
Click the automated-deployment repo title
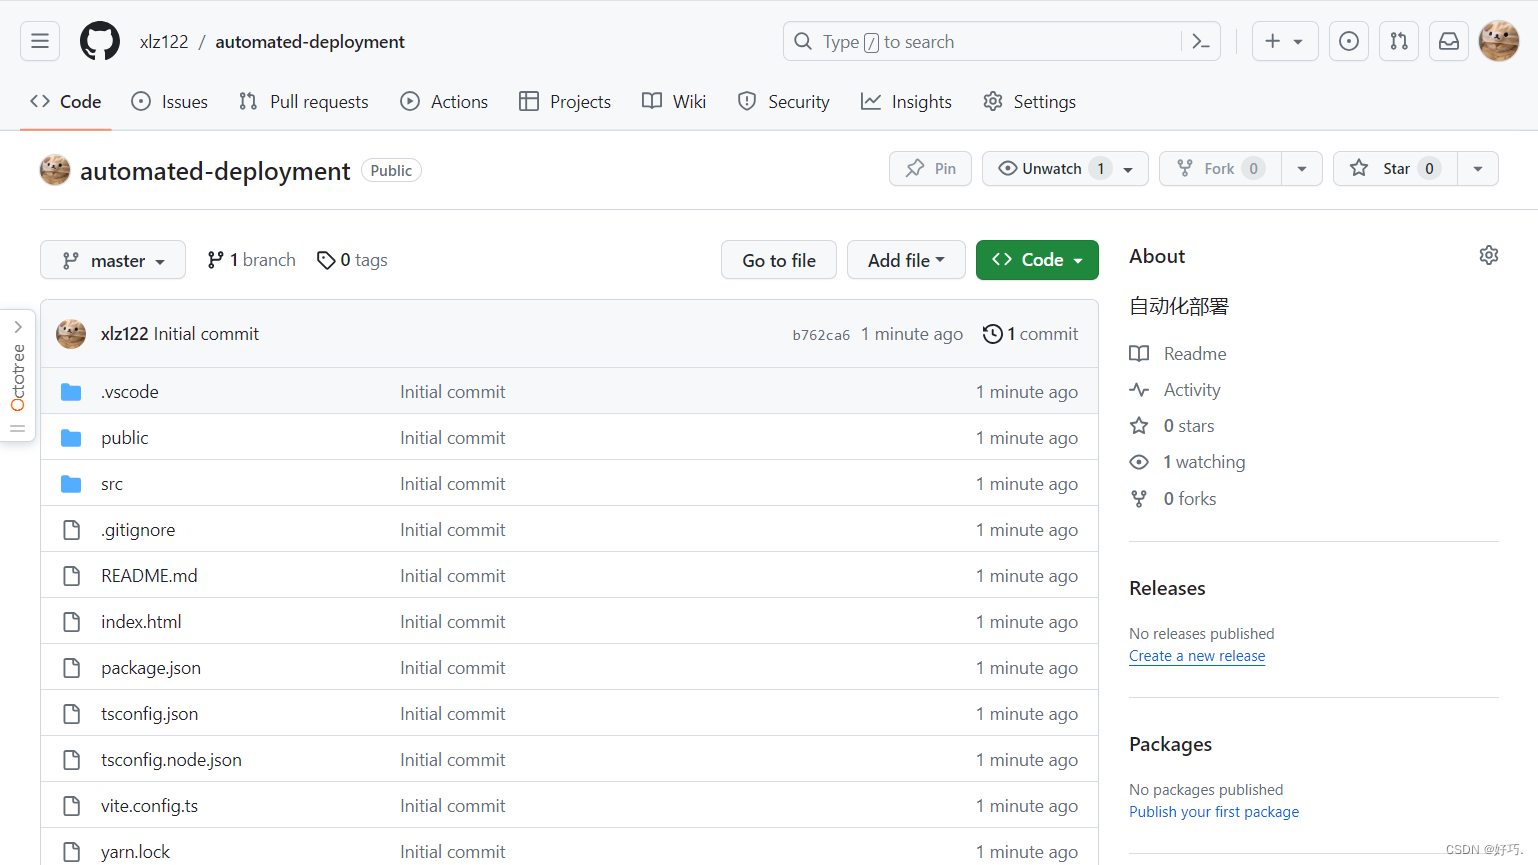tap(215, 171)
